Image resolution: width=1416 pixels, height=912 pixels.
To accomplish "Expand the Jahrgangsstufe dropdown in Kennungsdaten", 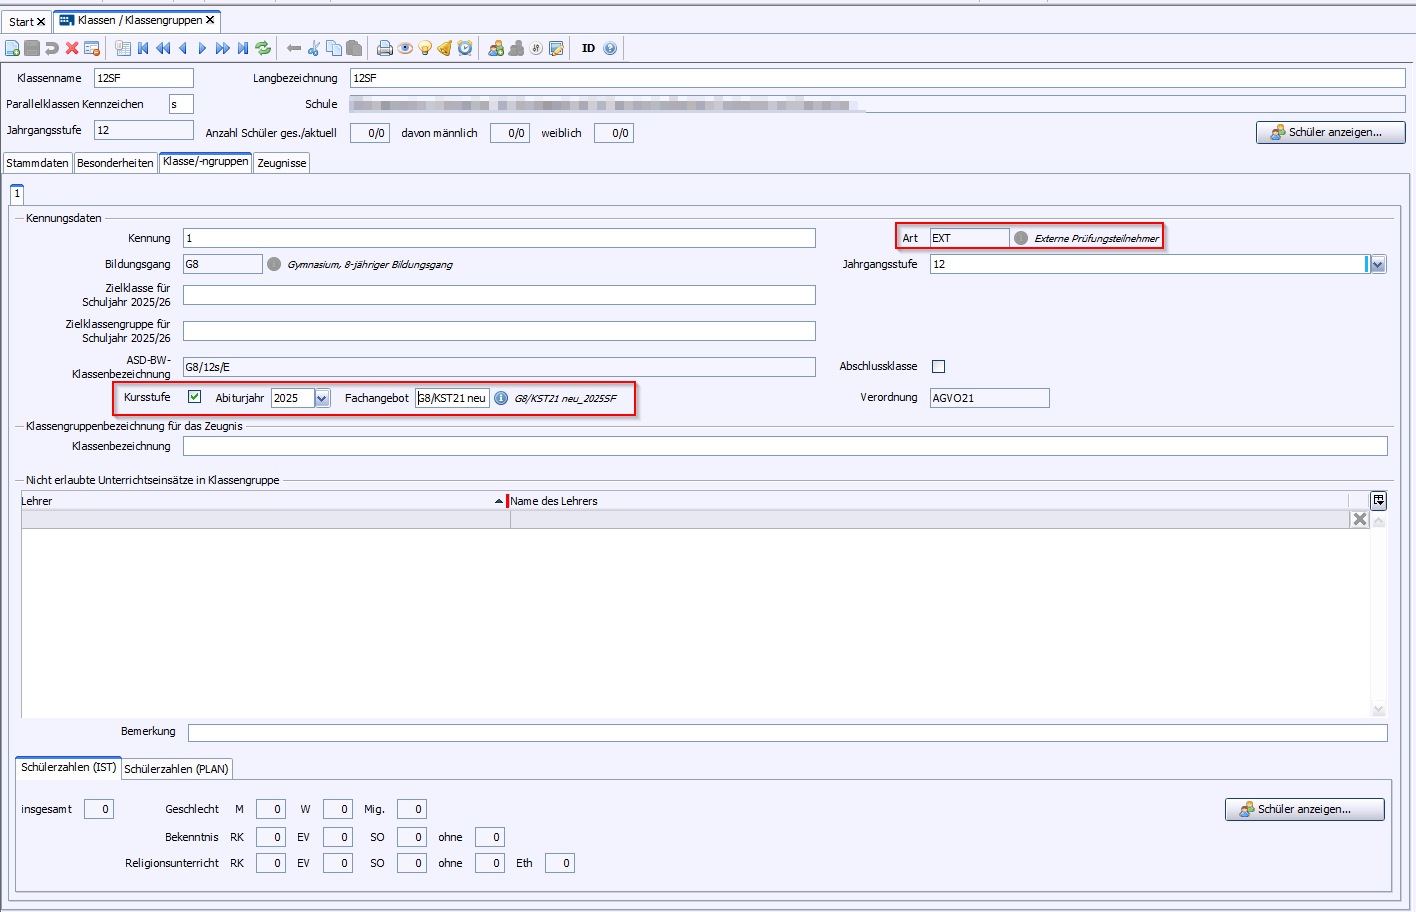I will (1377, 264).
